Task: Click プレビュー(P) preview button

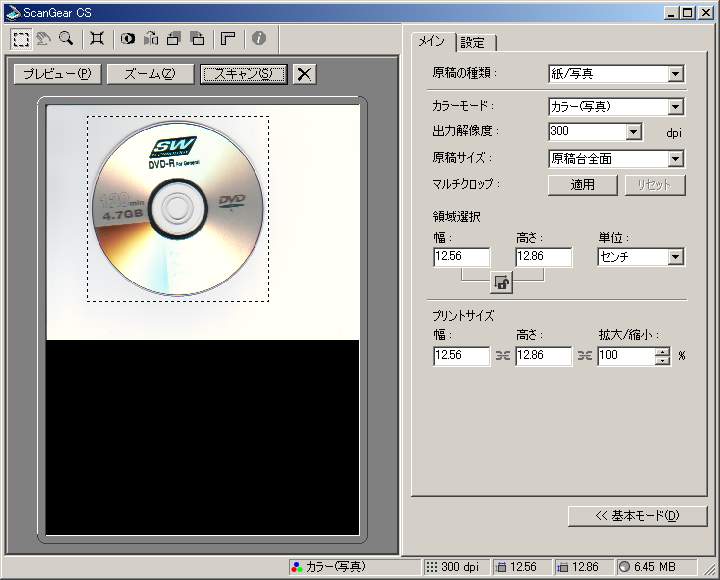Action: pos(57,74)
